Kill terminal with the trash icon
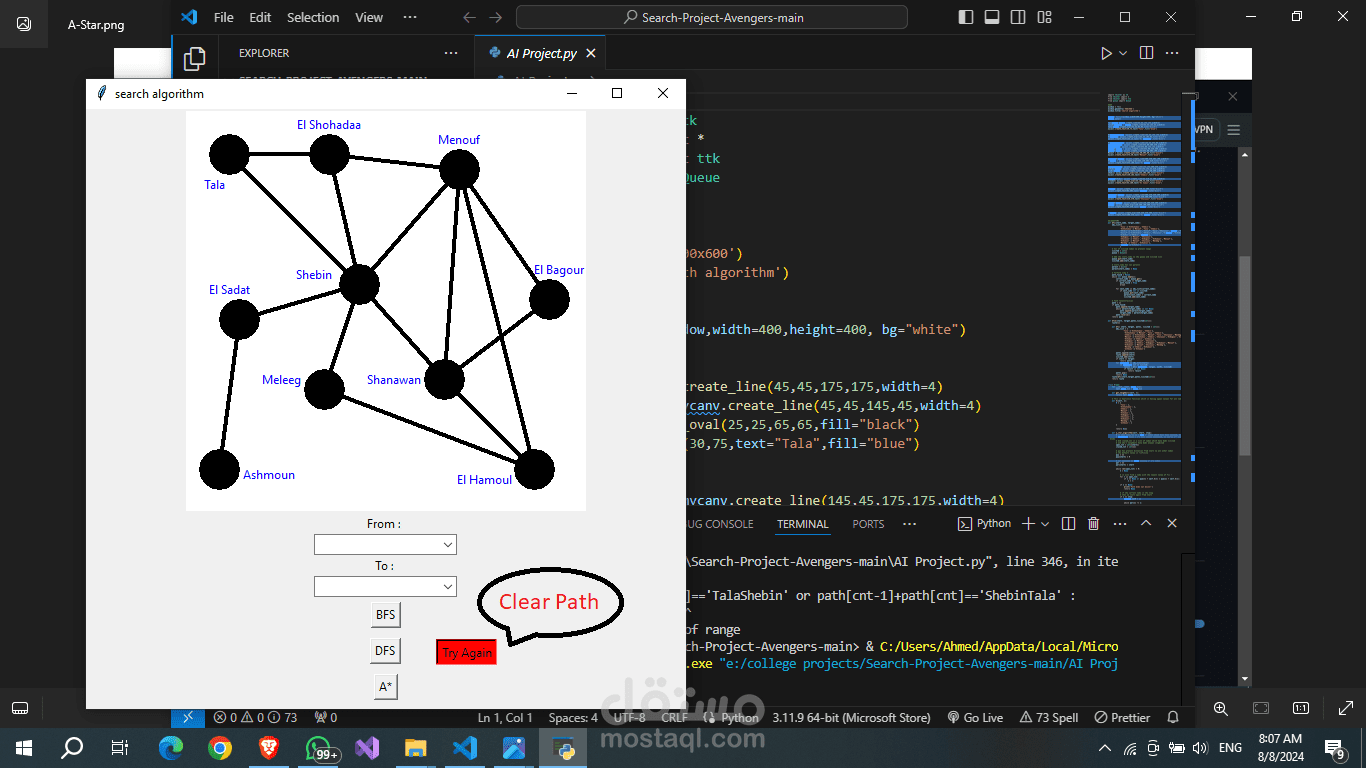 click(x=1093, y=523)
